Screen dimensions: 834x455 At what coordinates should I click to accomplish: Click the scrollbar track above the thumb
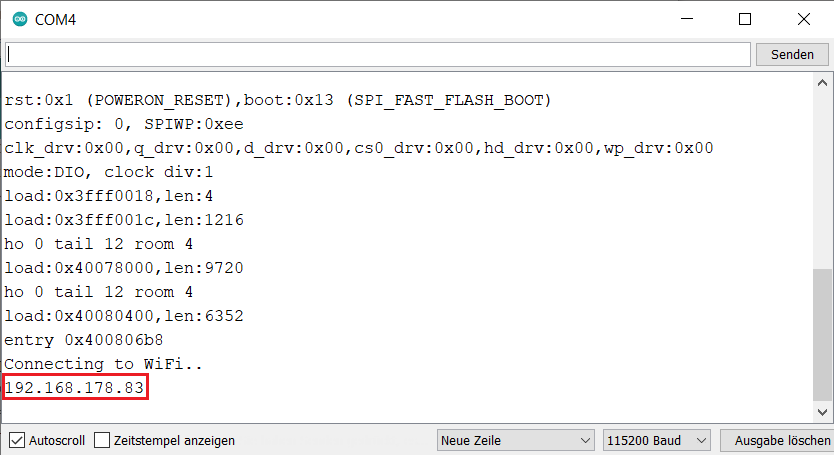[823, 180]
